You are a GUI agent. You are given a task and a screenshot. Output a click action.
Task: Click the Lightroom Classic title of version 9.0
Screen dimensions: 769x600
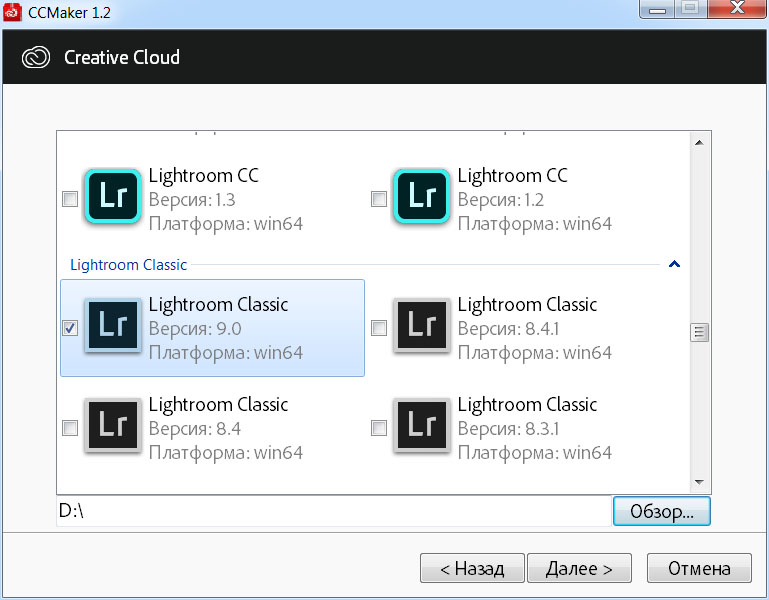coord(218,305)
